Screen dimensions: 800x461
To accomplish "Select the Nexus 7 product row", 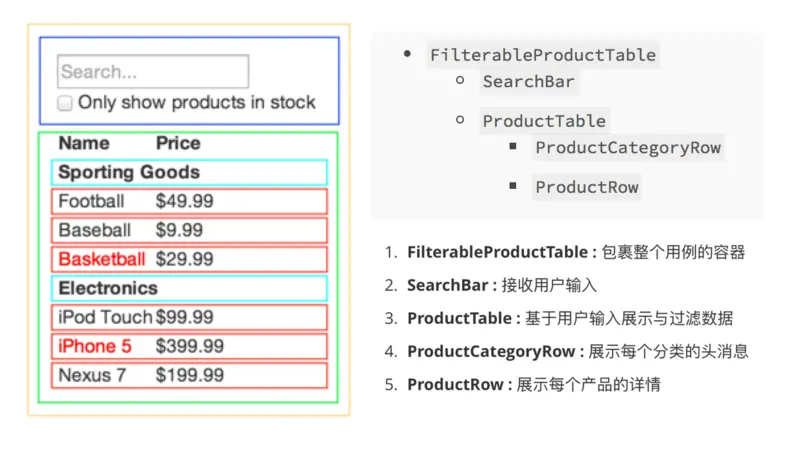I will coord(189,375).
